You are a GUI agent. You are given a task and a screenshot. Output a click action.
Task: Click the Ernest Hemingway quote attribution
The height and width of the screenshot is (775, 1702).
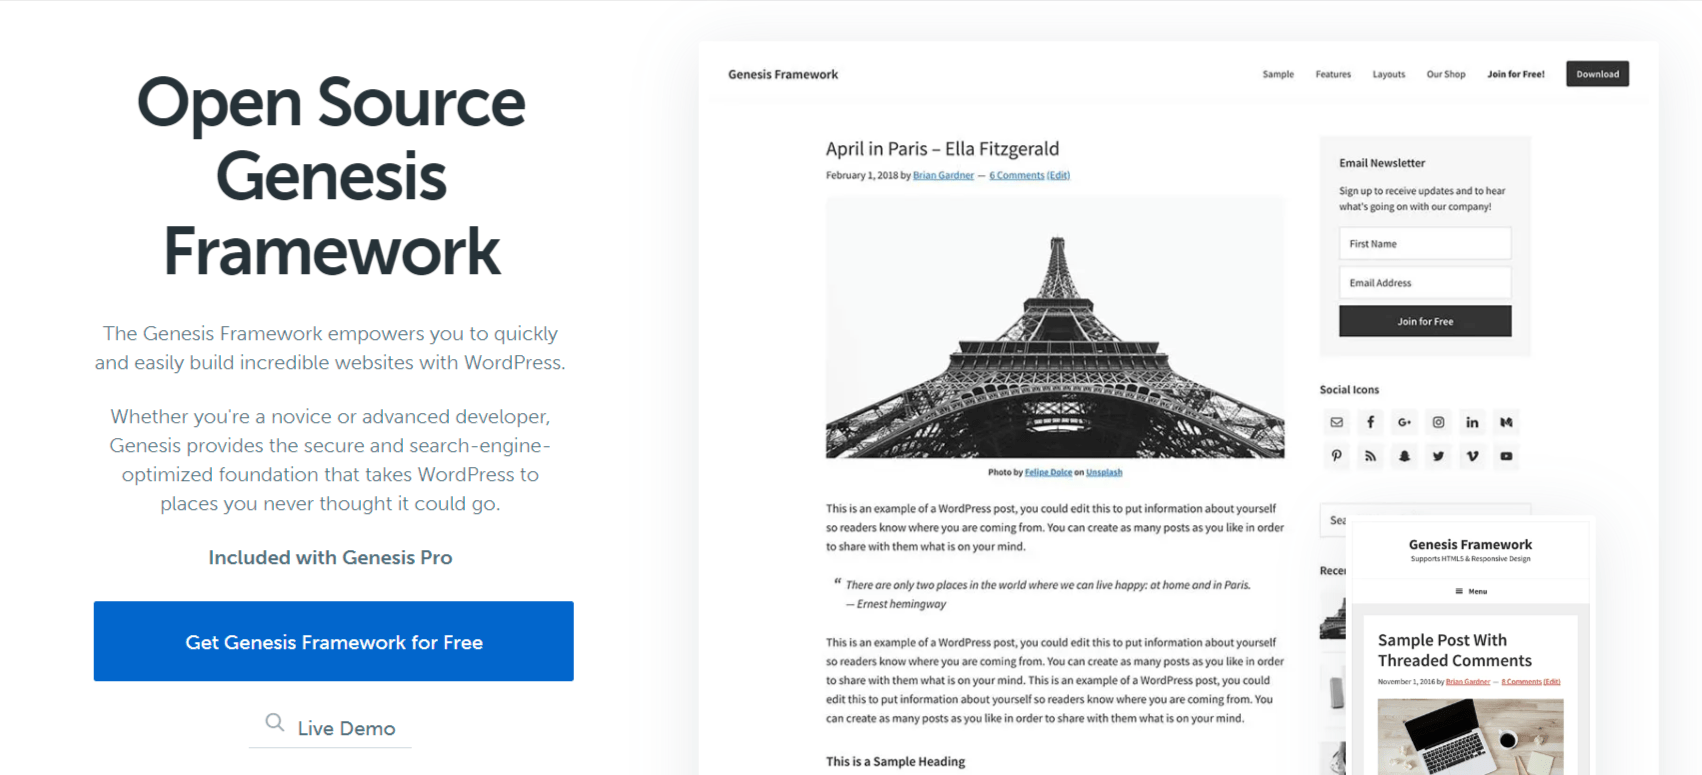[x=896, y=604]
